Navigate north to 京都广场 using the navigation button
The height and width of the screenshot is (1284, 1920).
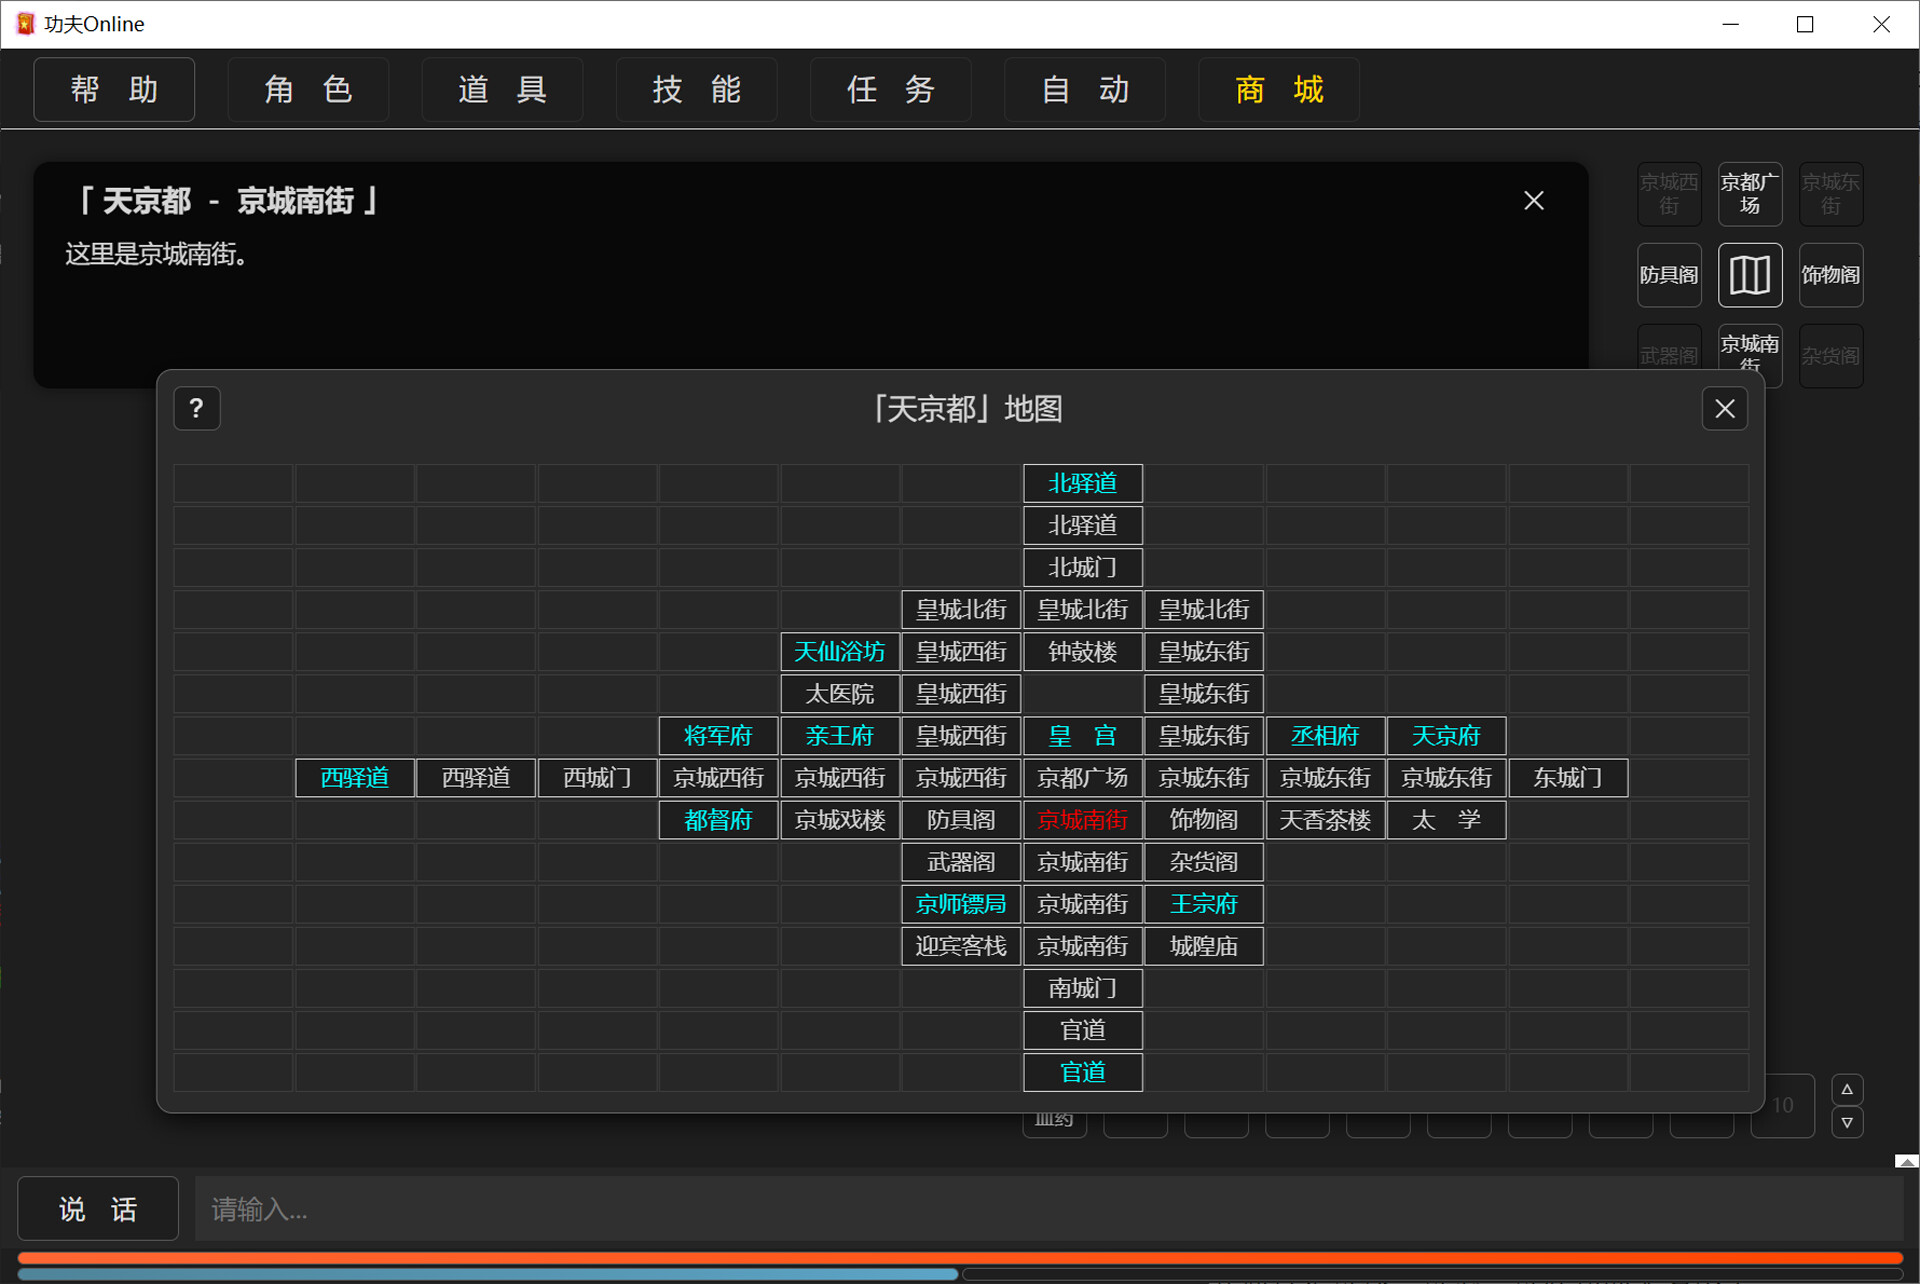1750,194
